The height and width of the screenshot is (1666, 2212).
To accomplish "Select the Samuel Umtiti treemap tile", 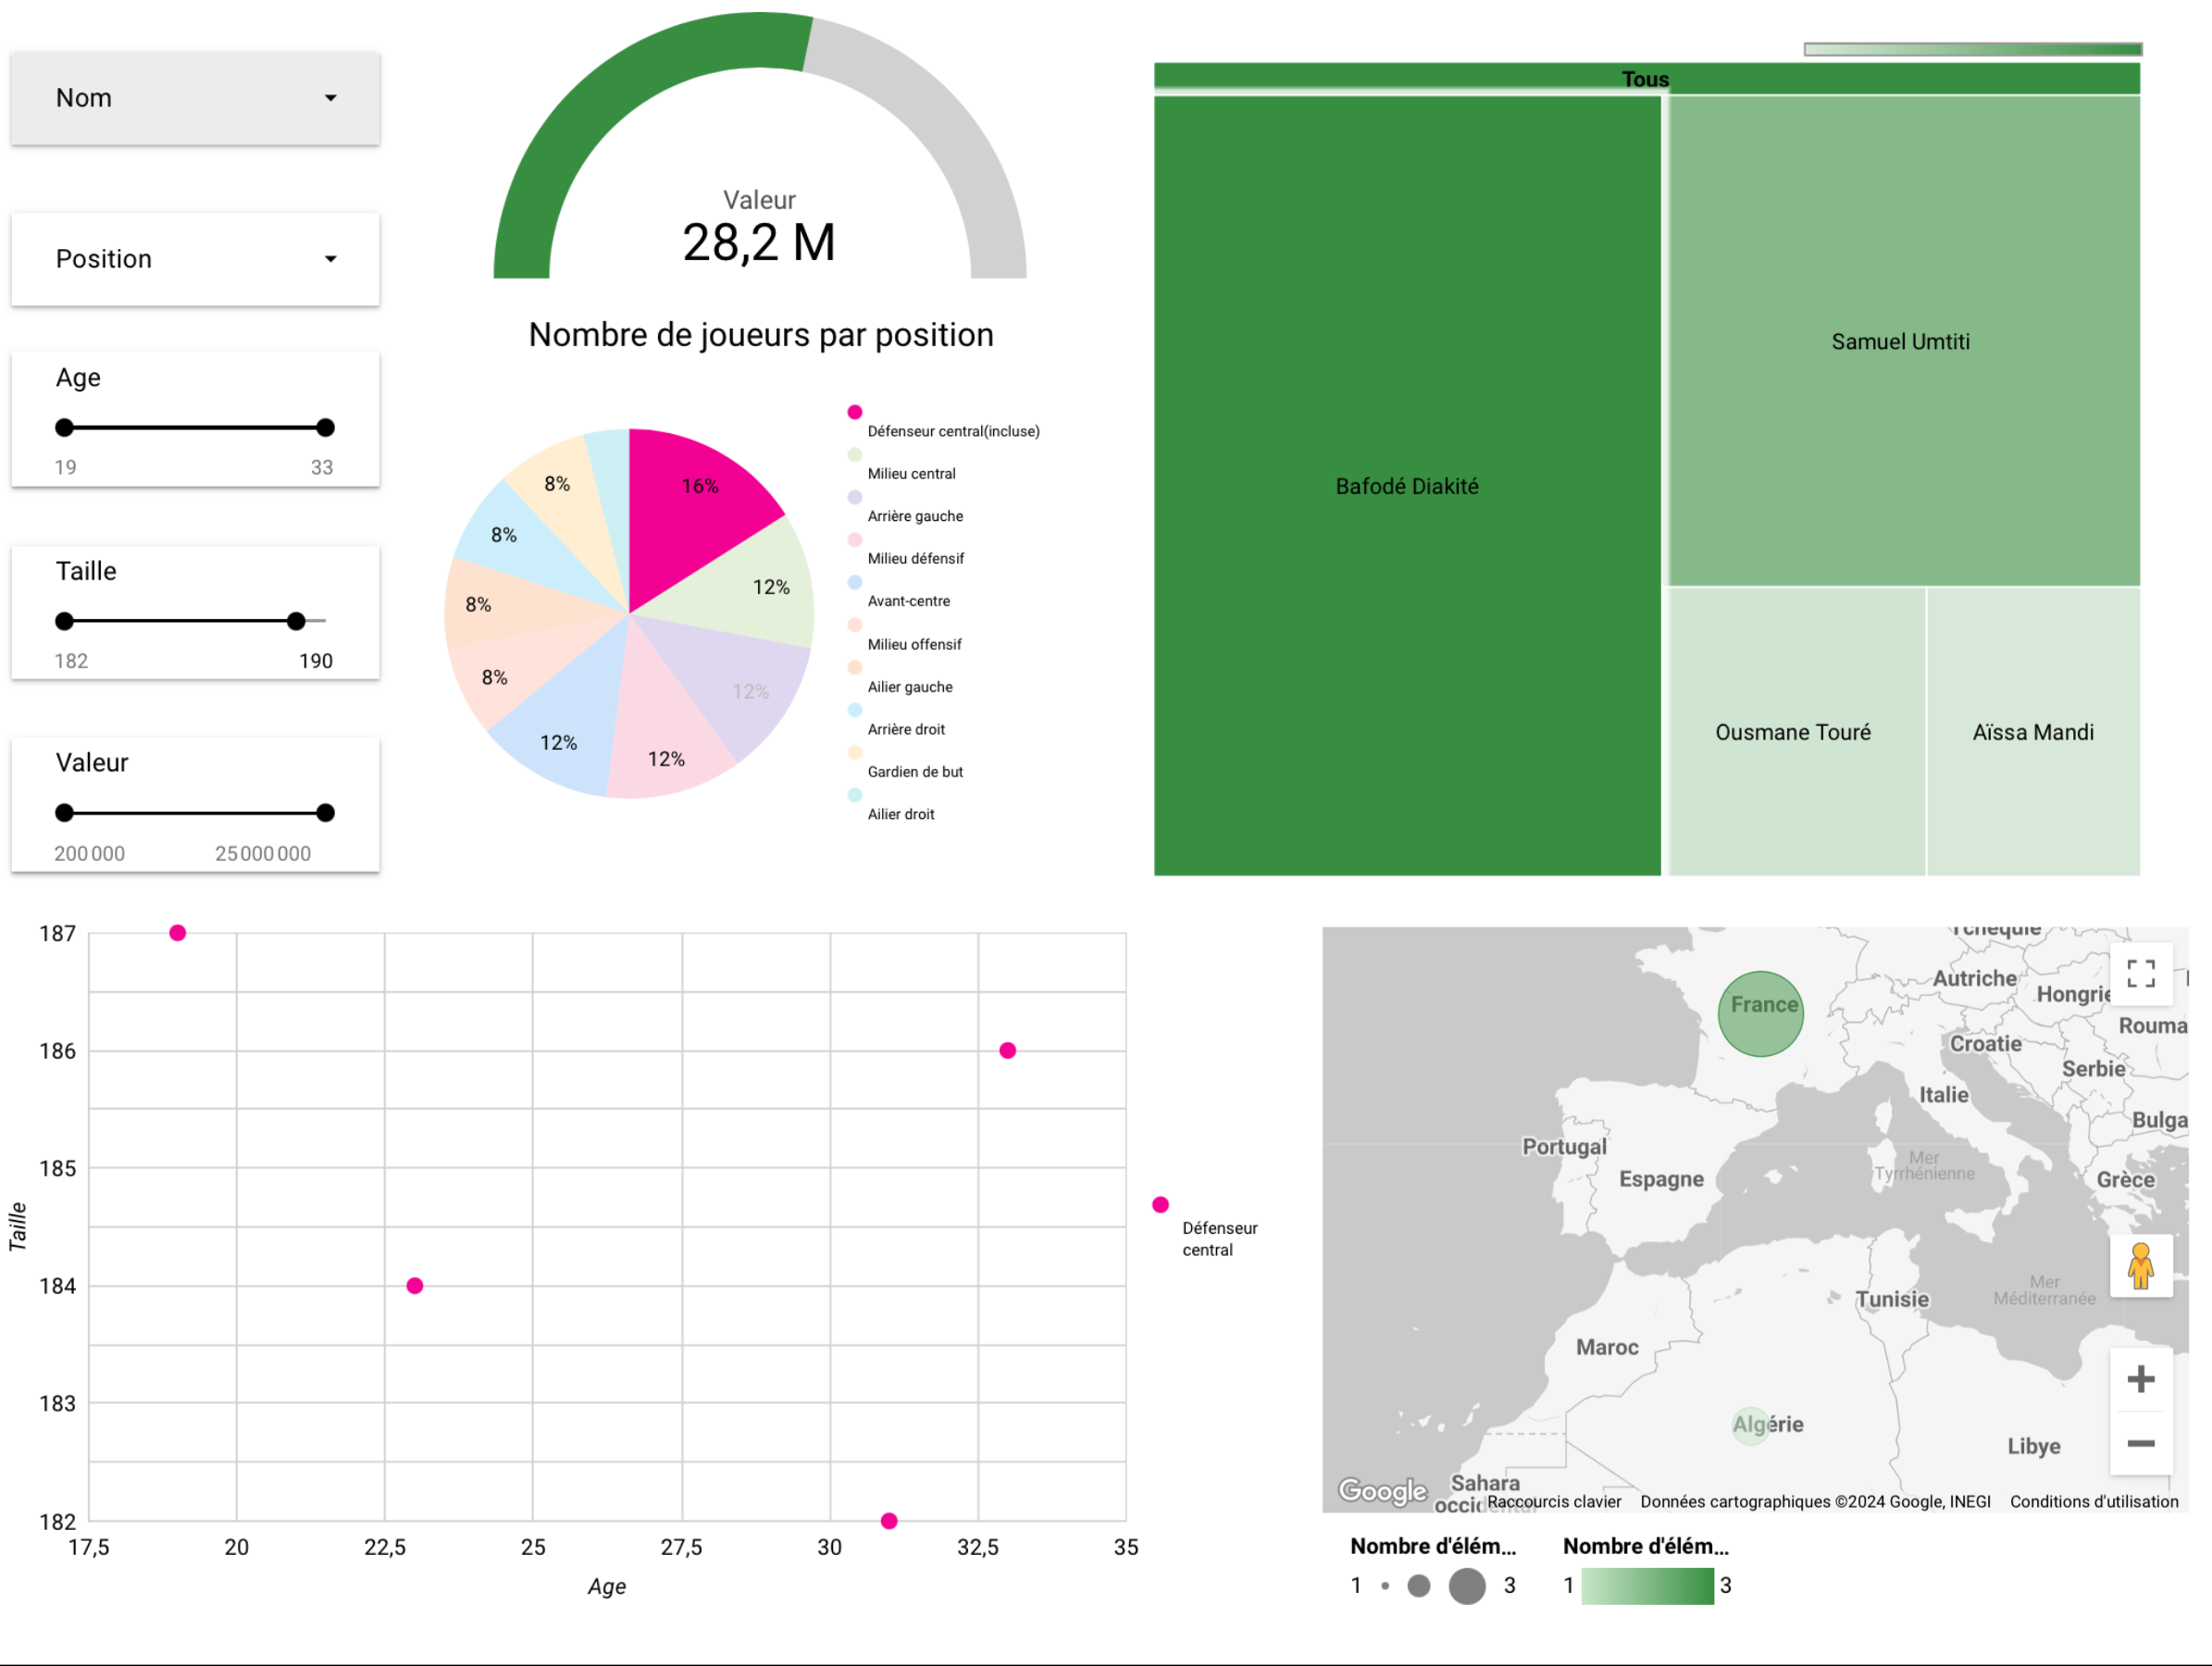I will 1900,342.
